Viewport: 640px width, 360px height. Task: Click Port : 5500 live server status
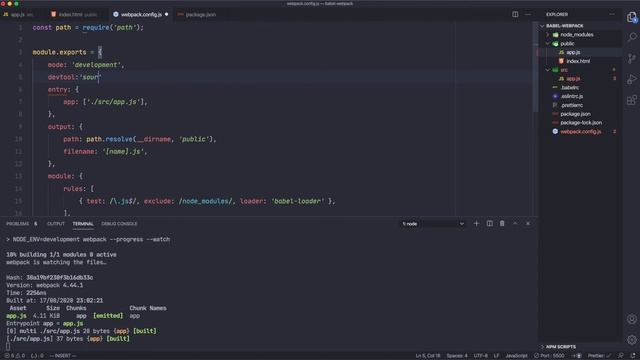coord(549,356)
